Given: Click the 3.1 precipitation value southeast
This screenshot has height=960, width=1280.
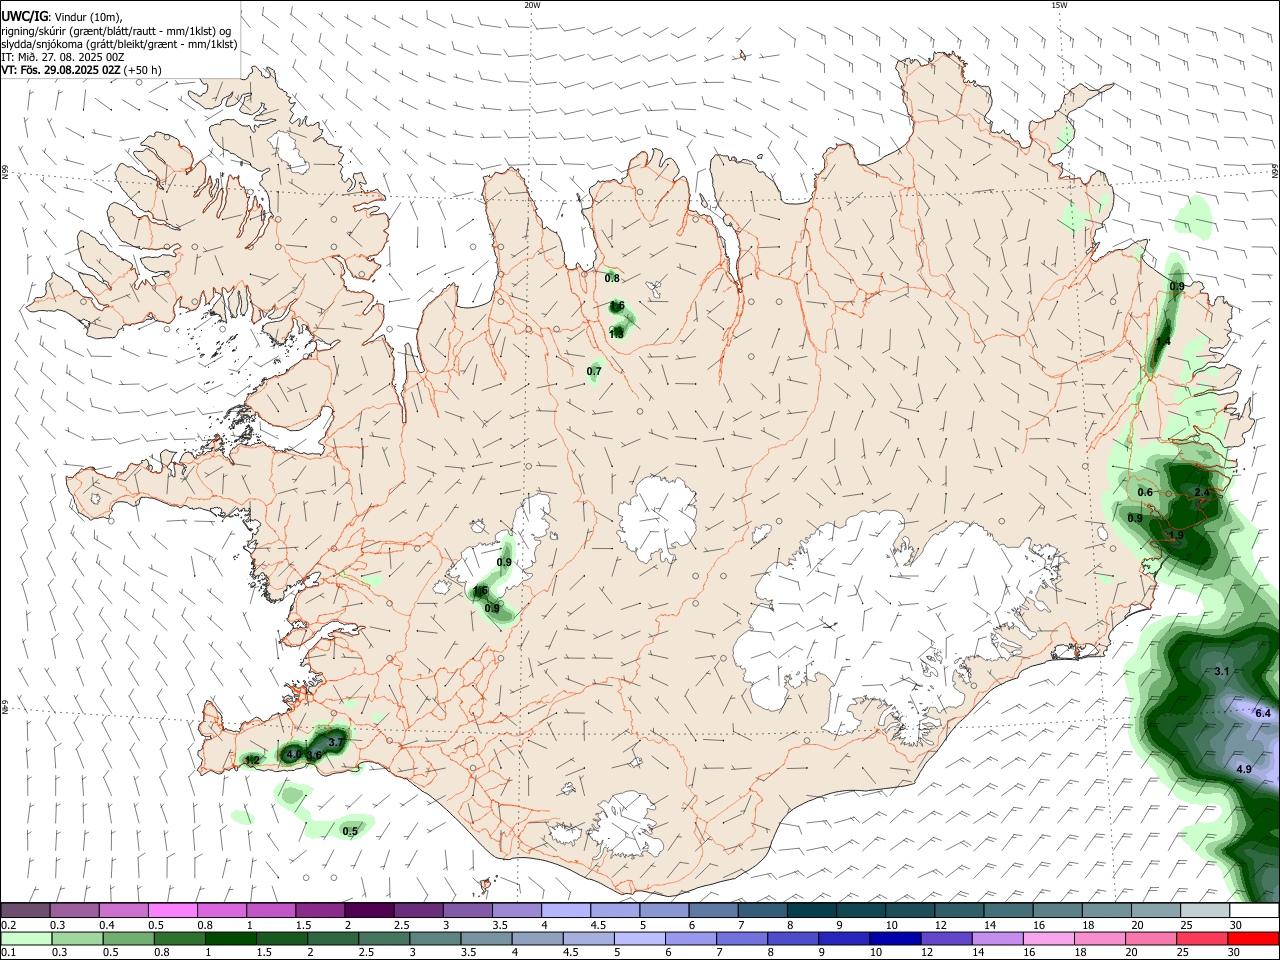Looking at the screenshot, I should [1221, 671].
